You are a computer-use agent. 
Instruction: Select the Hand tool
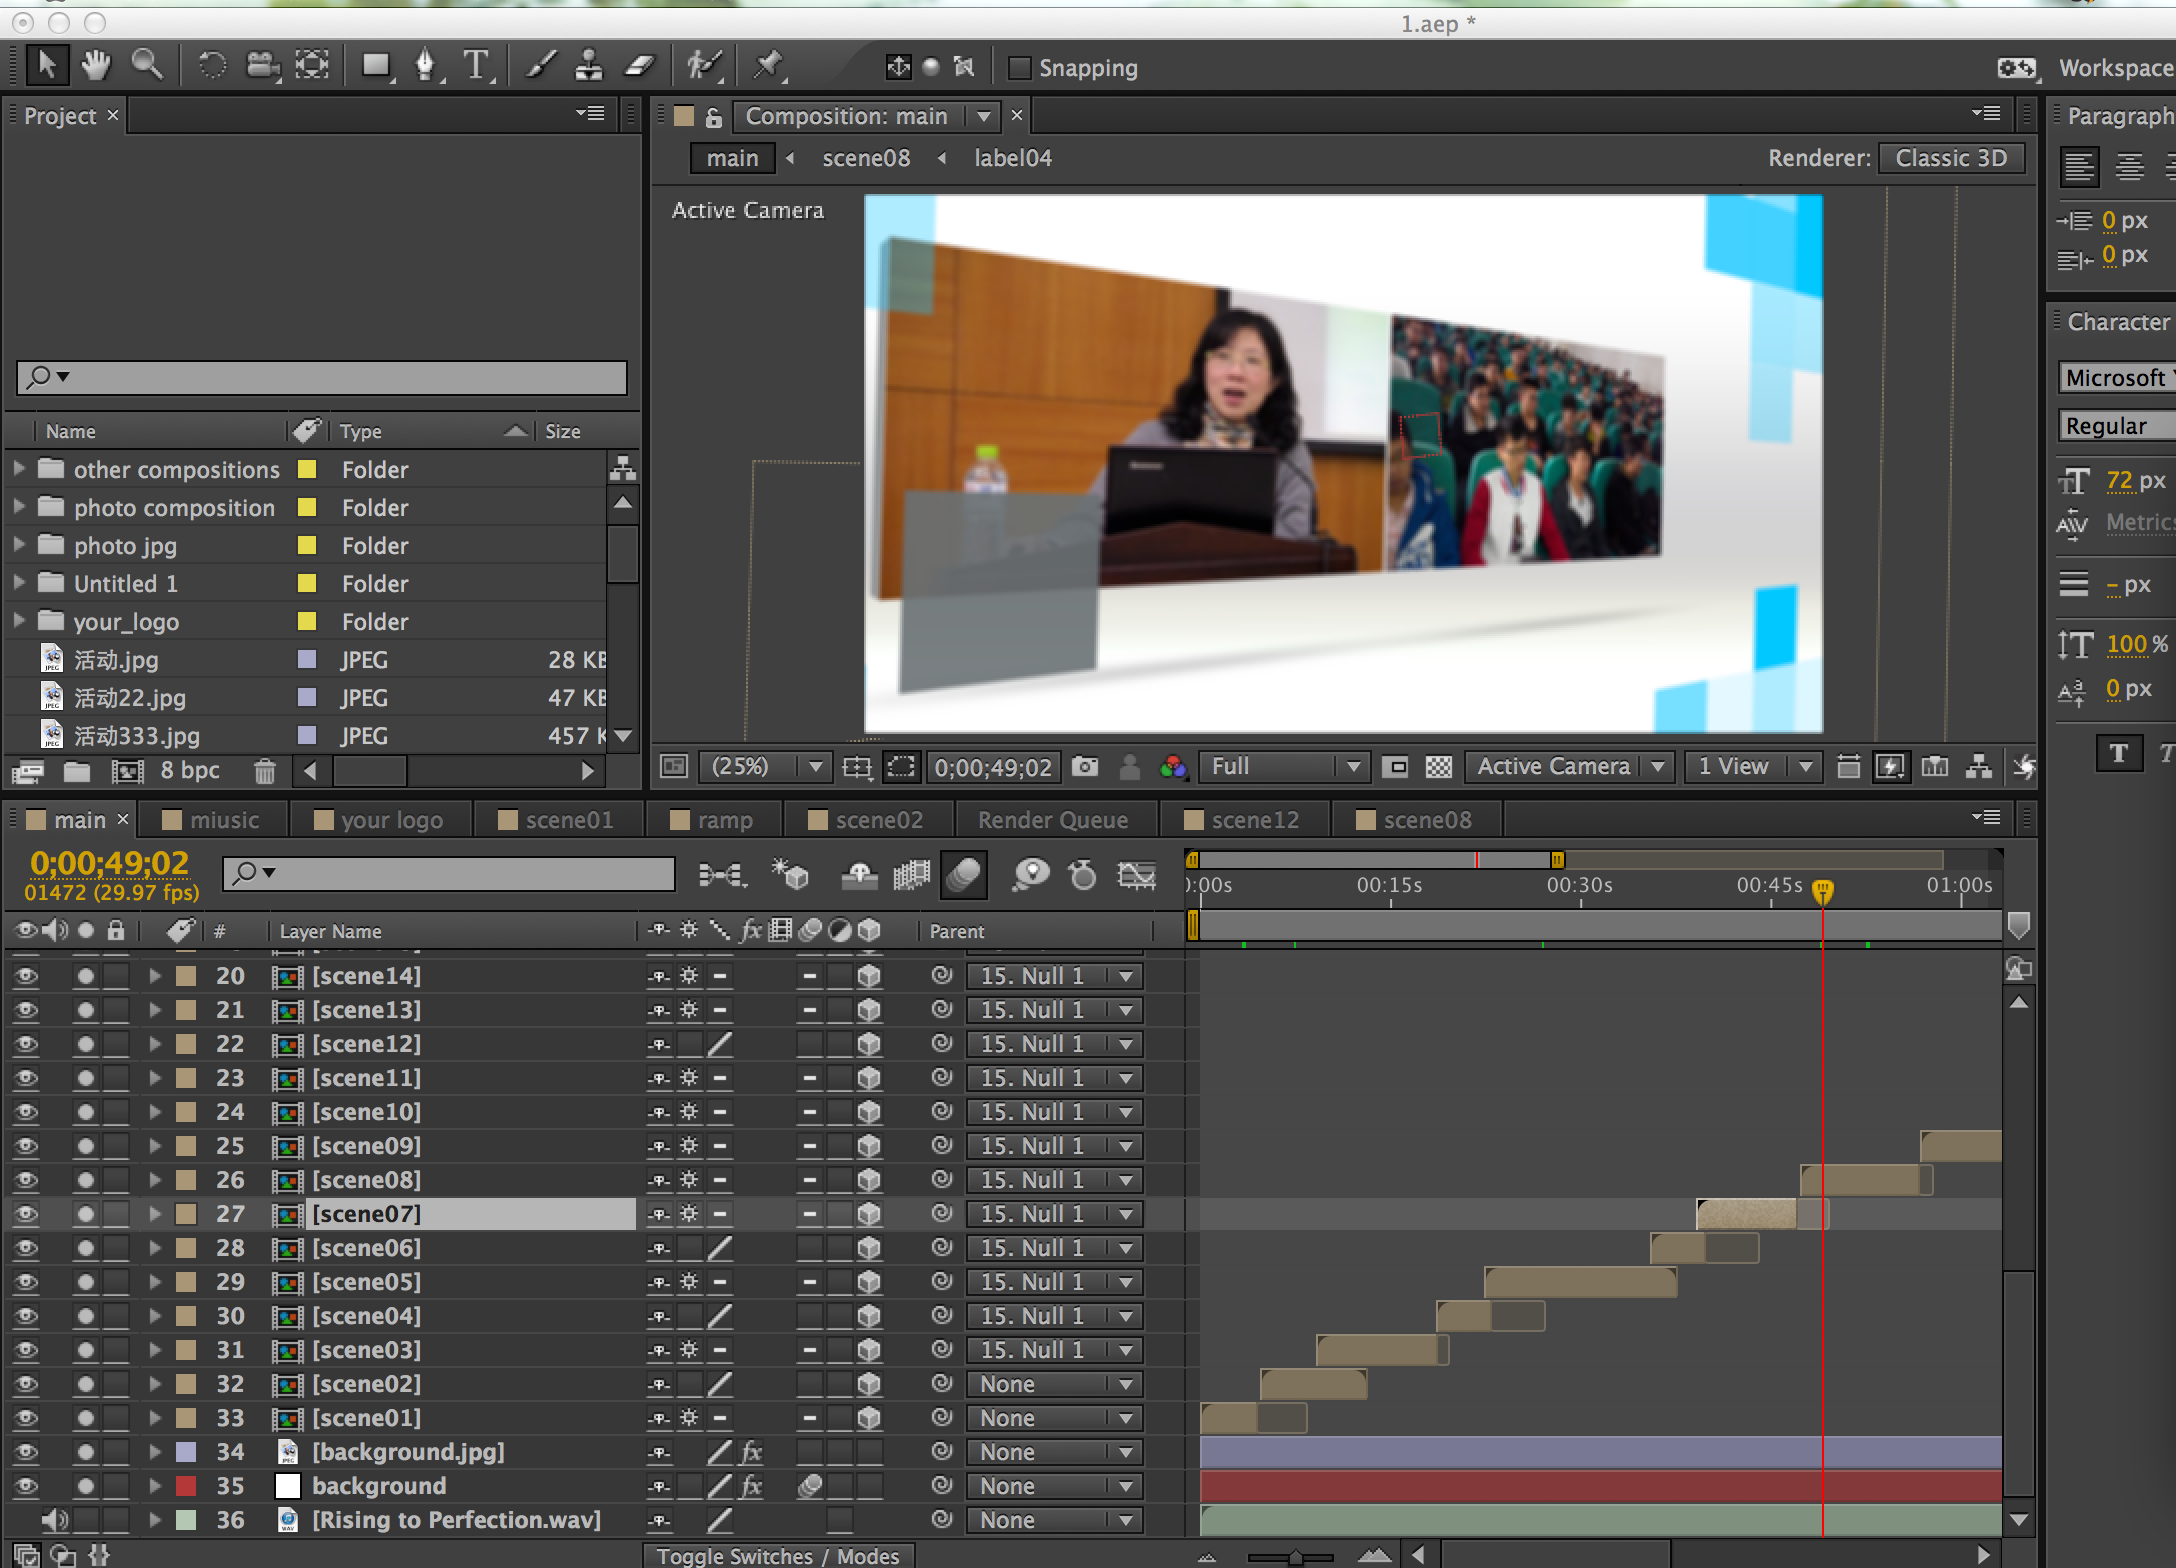pyautogui.click(x=96, y=66)
